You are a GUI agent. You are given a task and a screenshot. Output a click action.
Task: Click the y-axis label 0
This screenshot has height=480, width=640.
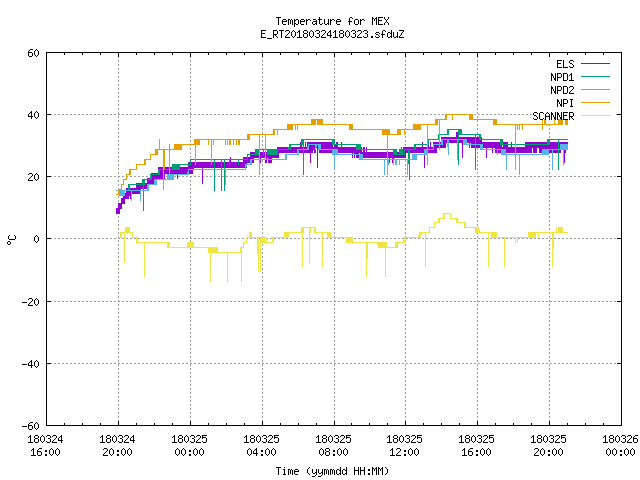coord(36,239)
